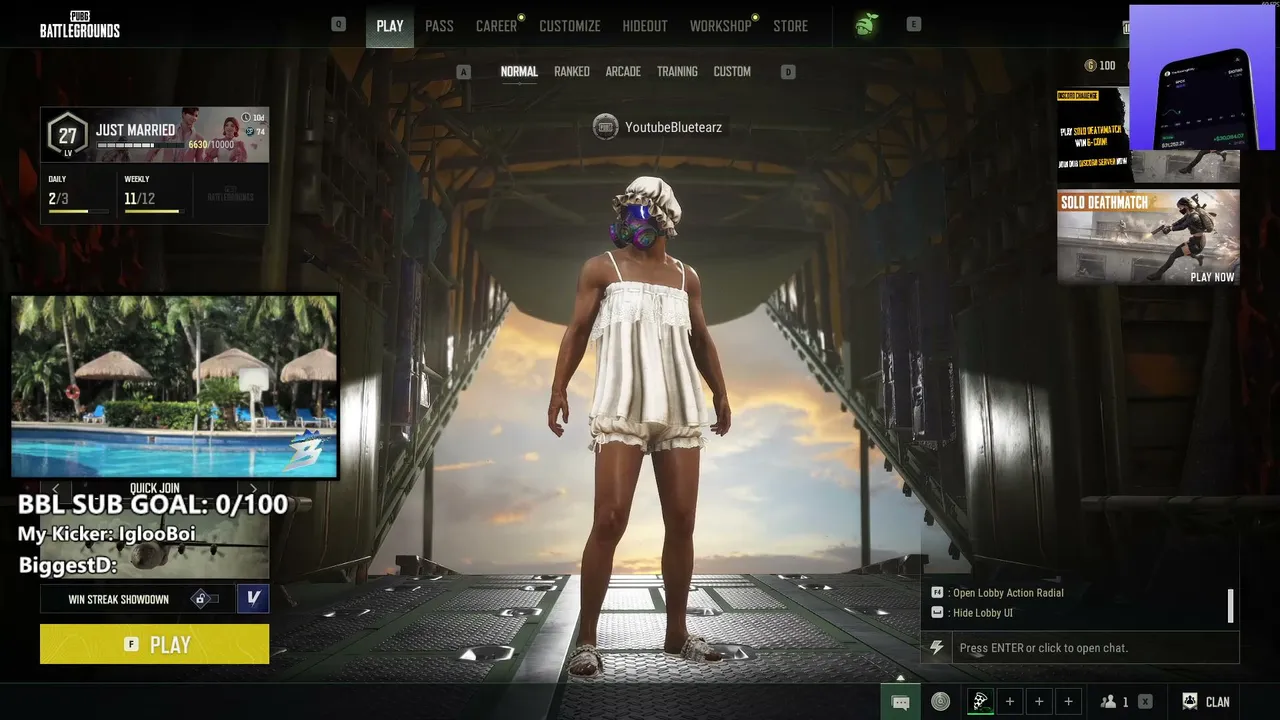Viewport: 1280px width, 720px height.
Task: Click the '6630/10000' pass XP value
Action: [x=211, y=145]
